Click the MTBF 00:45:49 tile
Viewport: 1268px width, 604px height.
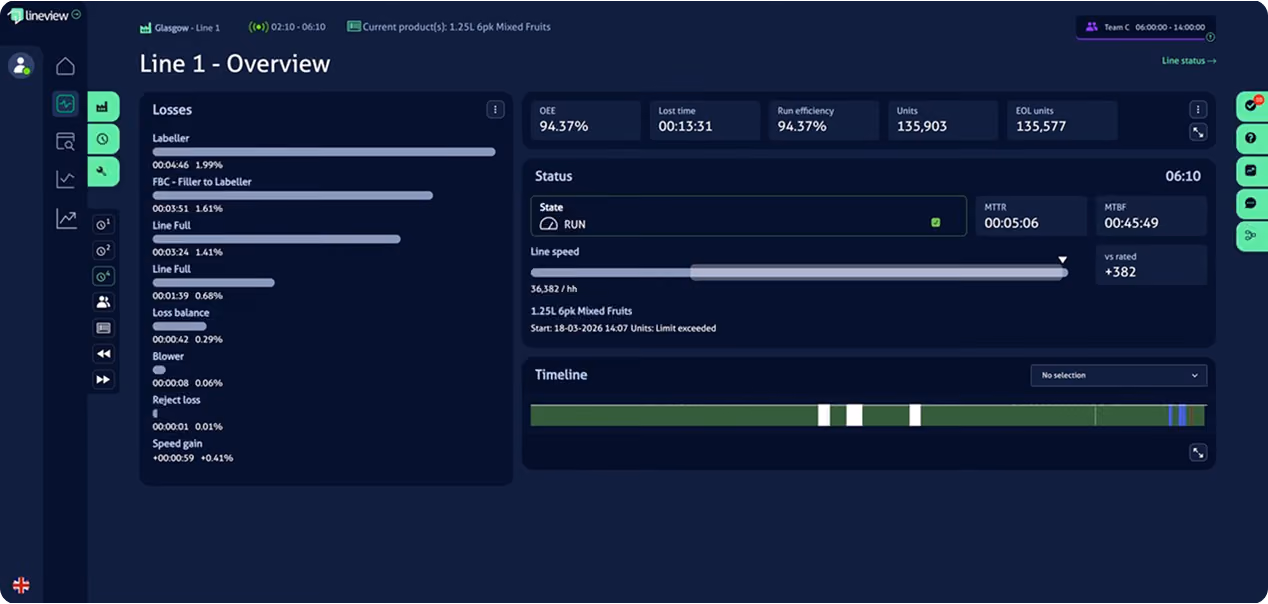1151,216
